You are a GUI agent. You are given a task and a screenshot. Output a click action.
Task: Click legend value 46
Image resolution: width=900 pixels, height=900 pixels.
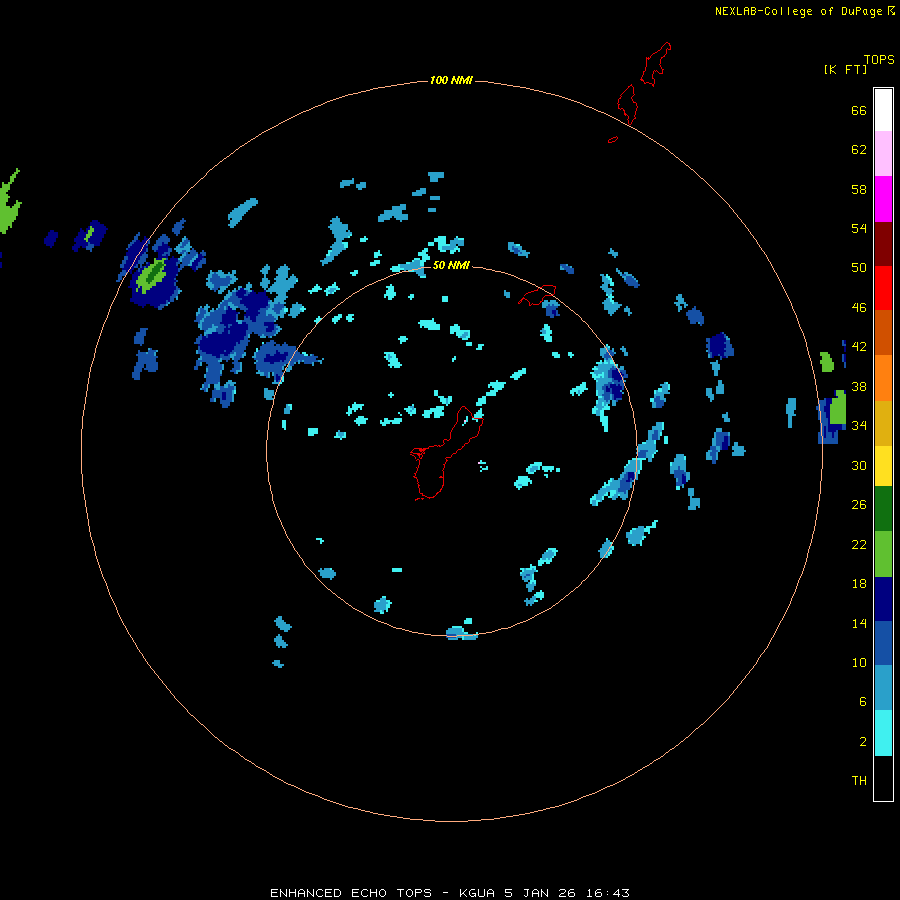(859, 308)
